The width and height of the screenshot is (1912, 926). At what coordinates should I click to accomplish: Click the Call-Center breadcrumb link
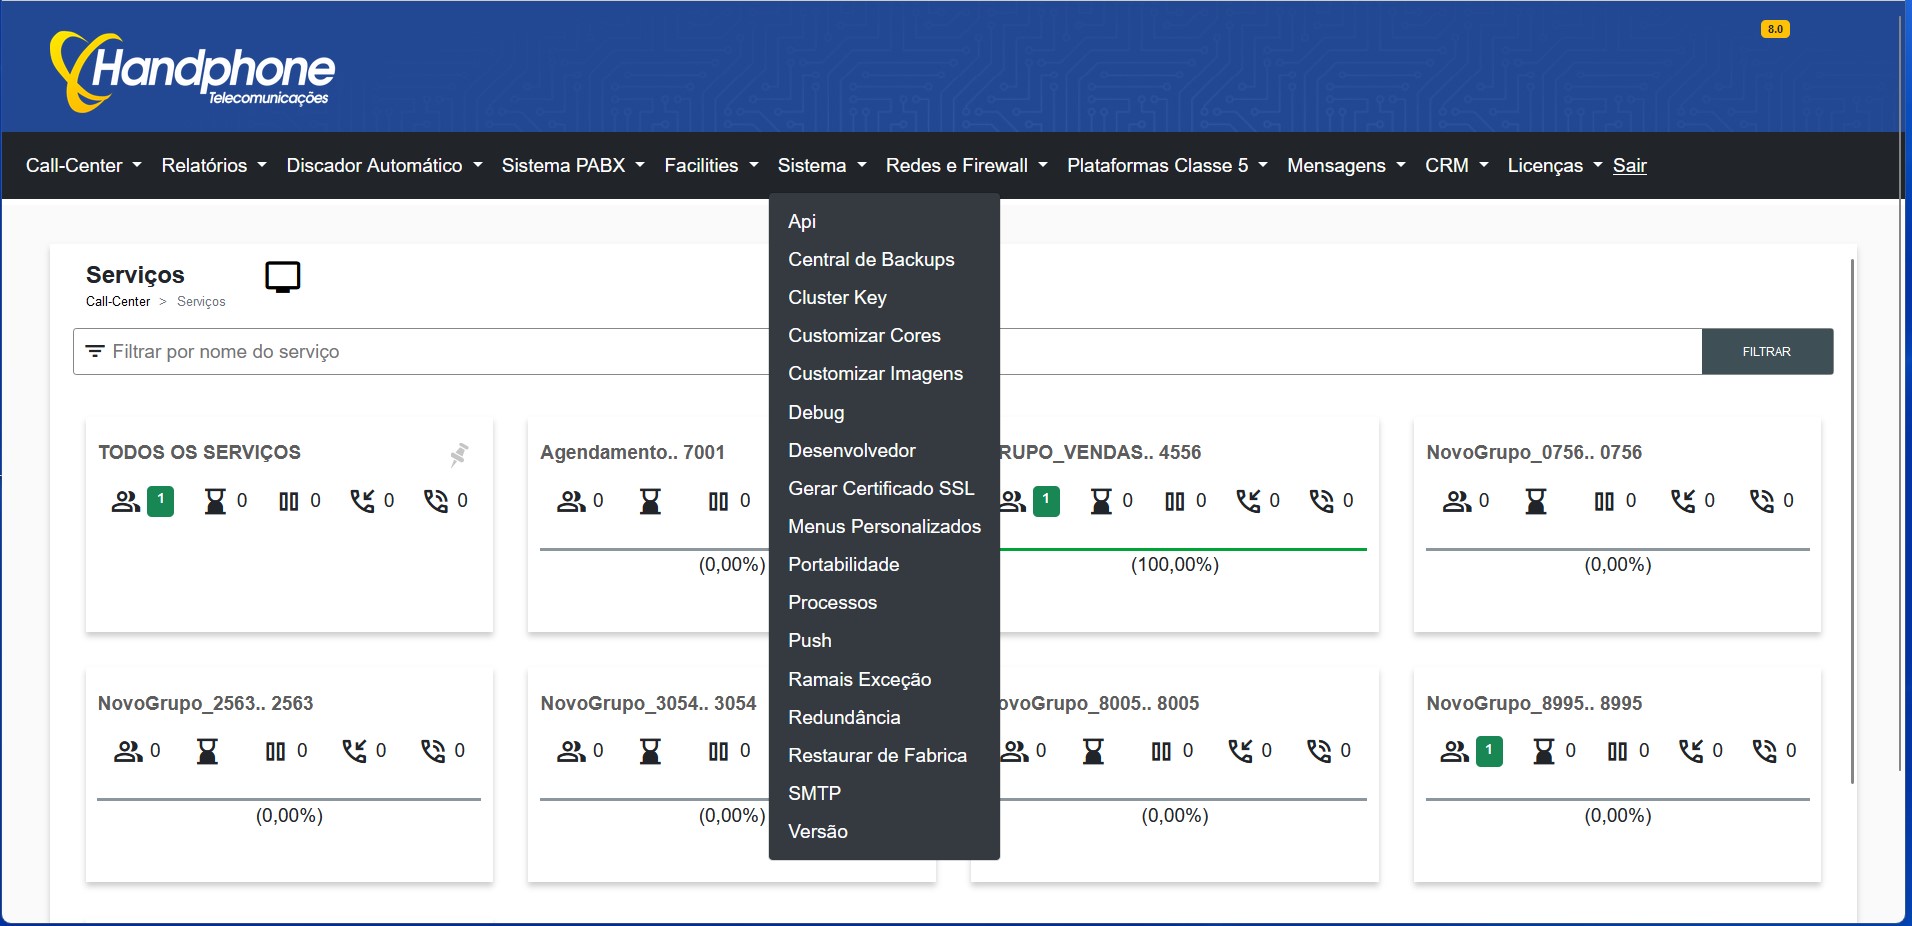(x=118, y=302)
